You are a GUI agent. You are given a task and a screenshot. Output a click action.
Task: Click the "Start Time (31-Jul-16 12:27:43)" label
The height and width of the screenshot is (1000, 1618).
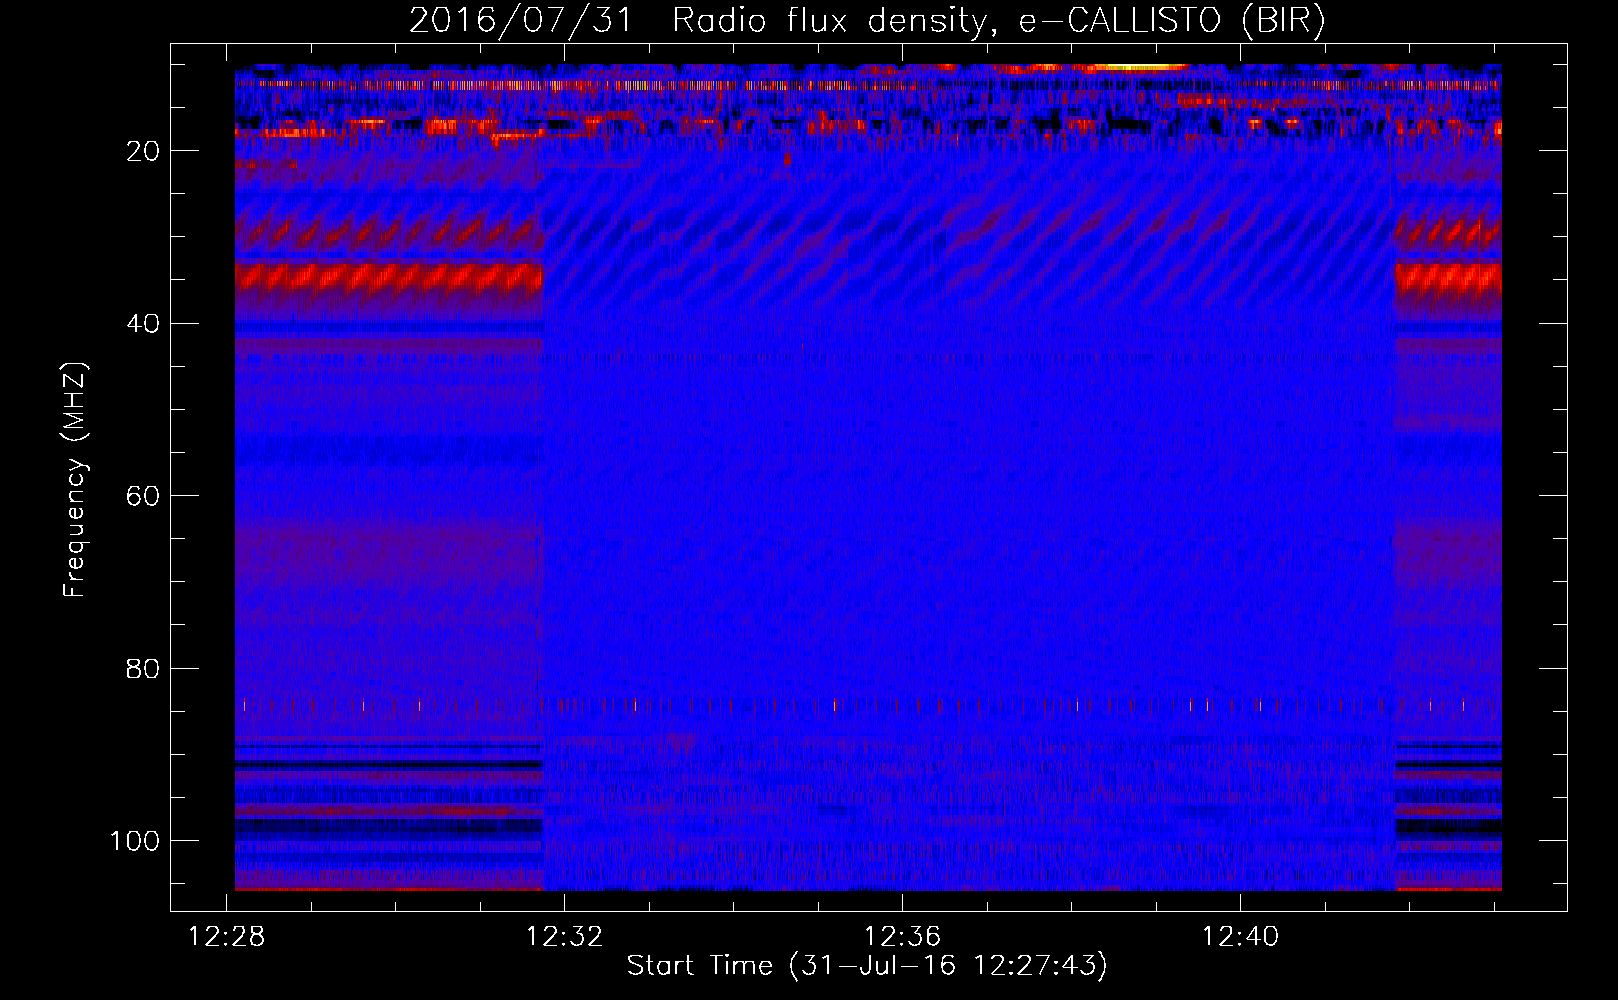tap(867, 966)
